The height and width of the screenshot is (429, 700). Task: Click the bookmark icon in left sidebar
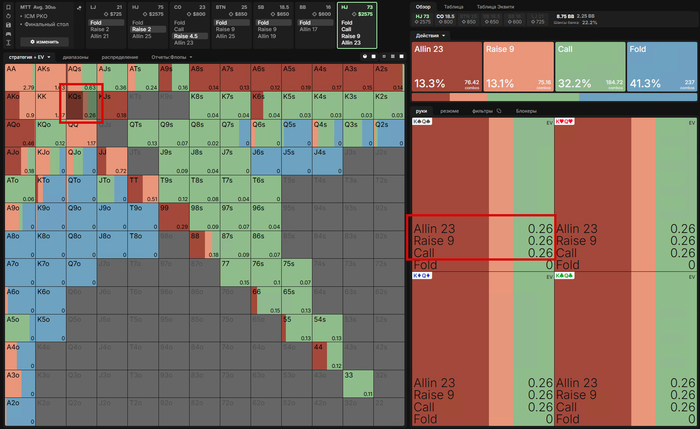click(x=8, y=7)
